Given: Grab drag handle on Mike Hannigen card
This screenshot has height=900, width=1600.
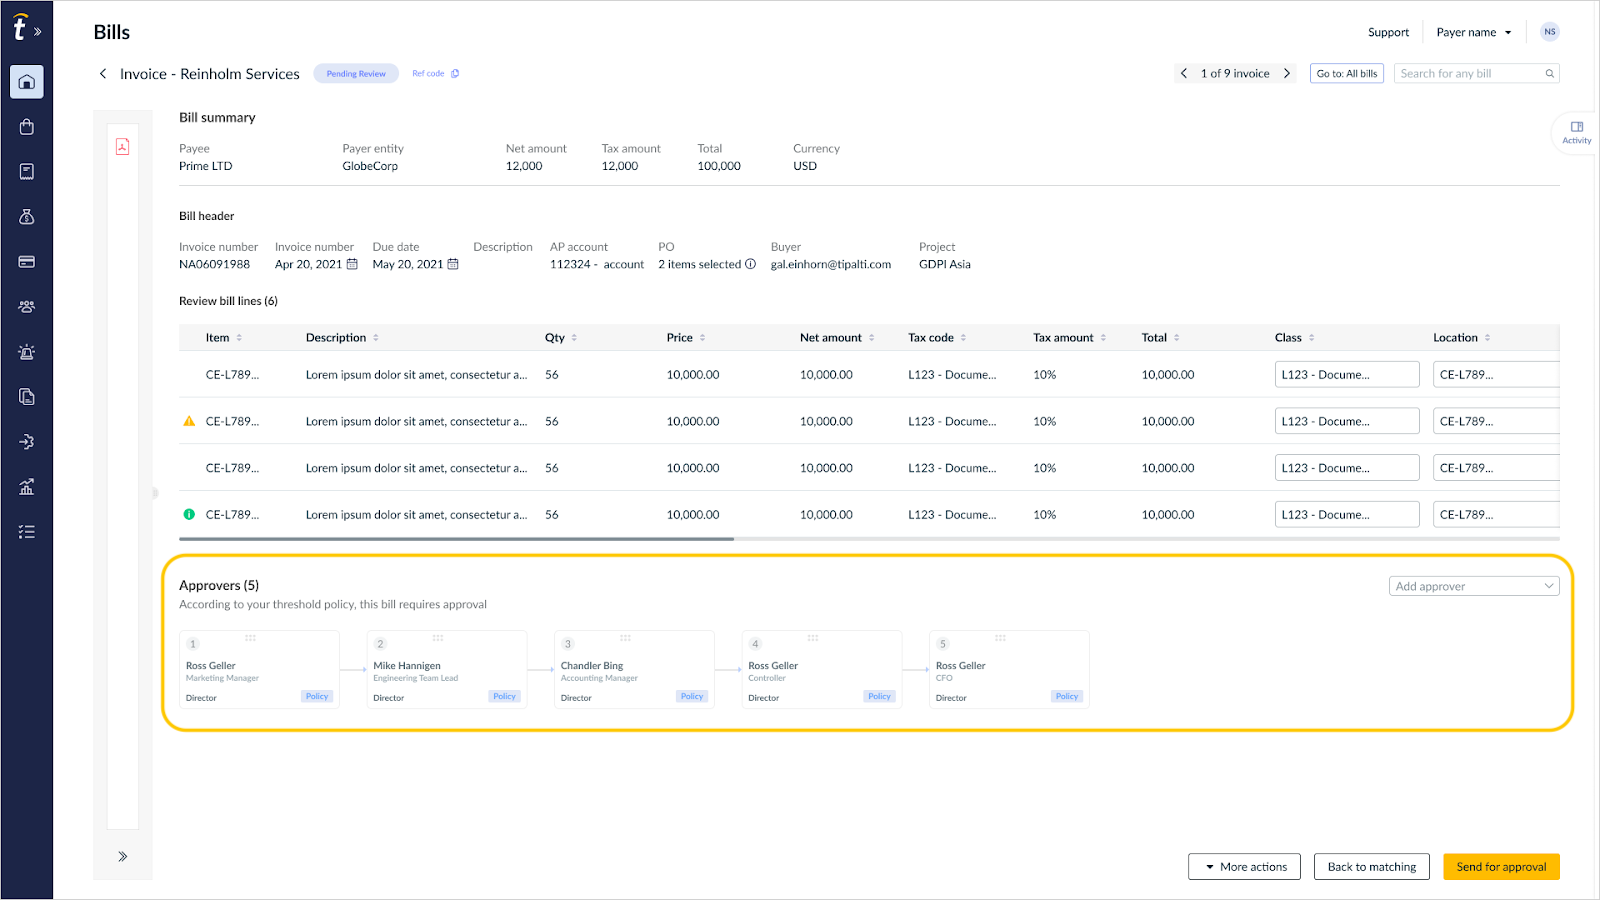Looking at the screenshot, I should click(x=438, y=638).
